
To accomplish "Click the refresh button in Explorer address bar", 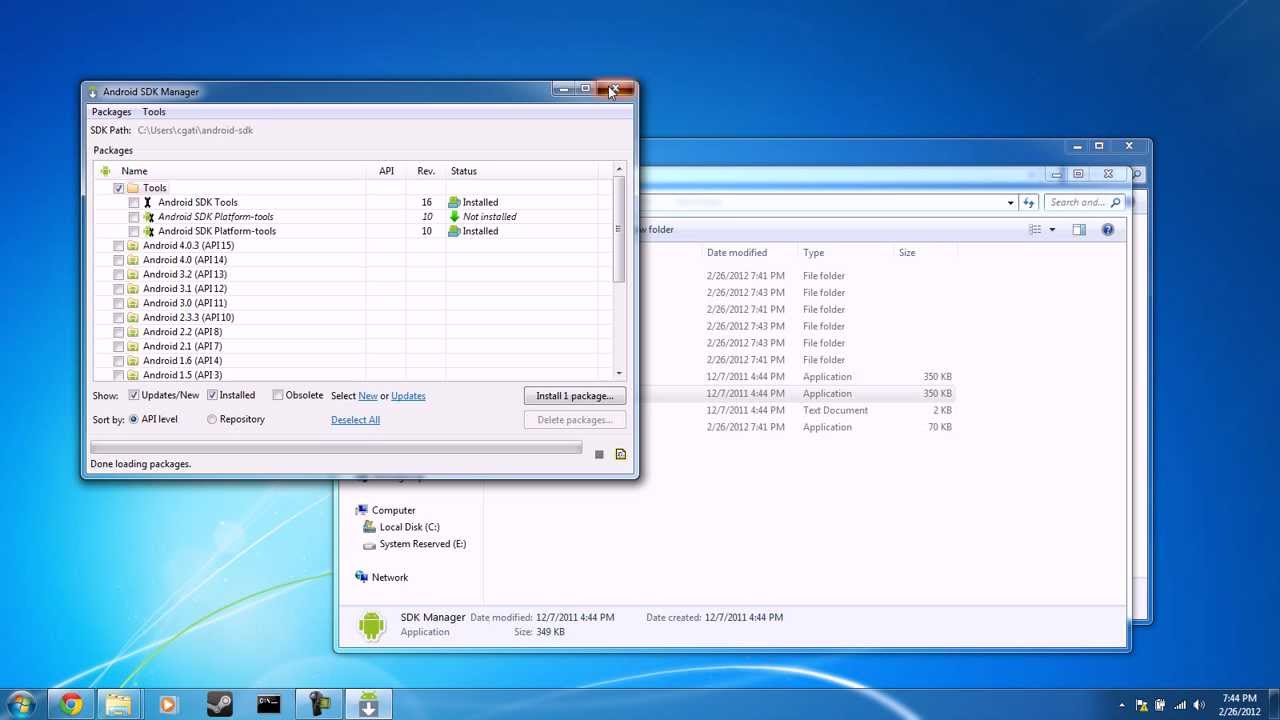I will tap(1029, 203).
